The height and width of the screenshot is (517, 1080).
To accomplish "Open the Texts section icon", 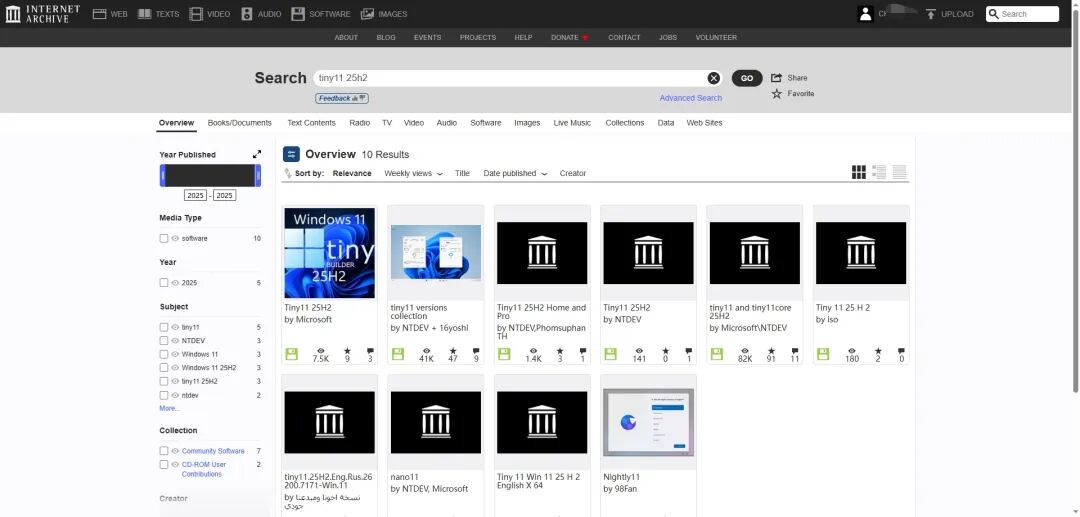I will point(144,14).
